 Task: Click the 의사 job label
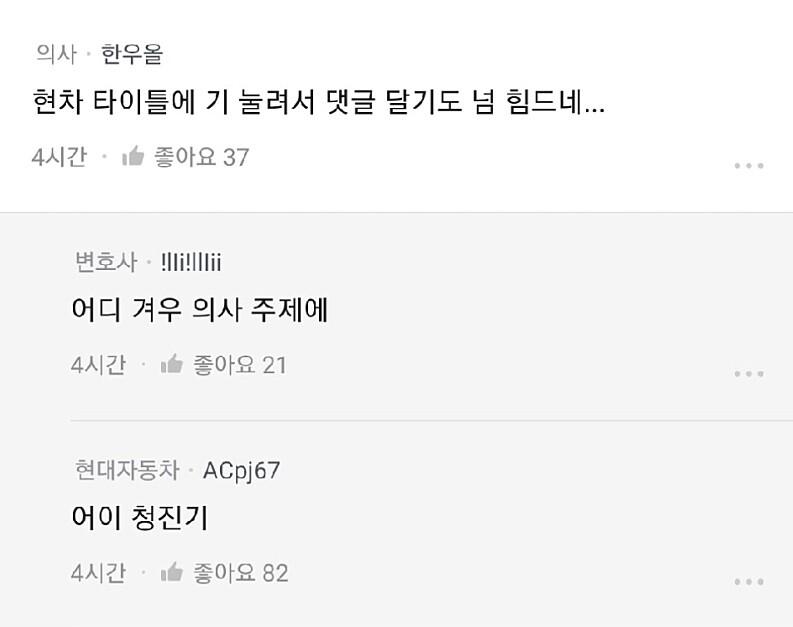click(56, 53)
